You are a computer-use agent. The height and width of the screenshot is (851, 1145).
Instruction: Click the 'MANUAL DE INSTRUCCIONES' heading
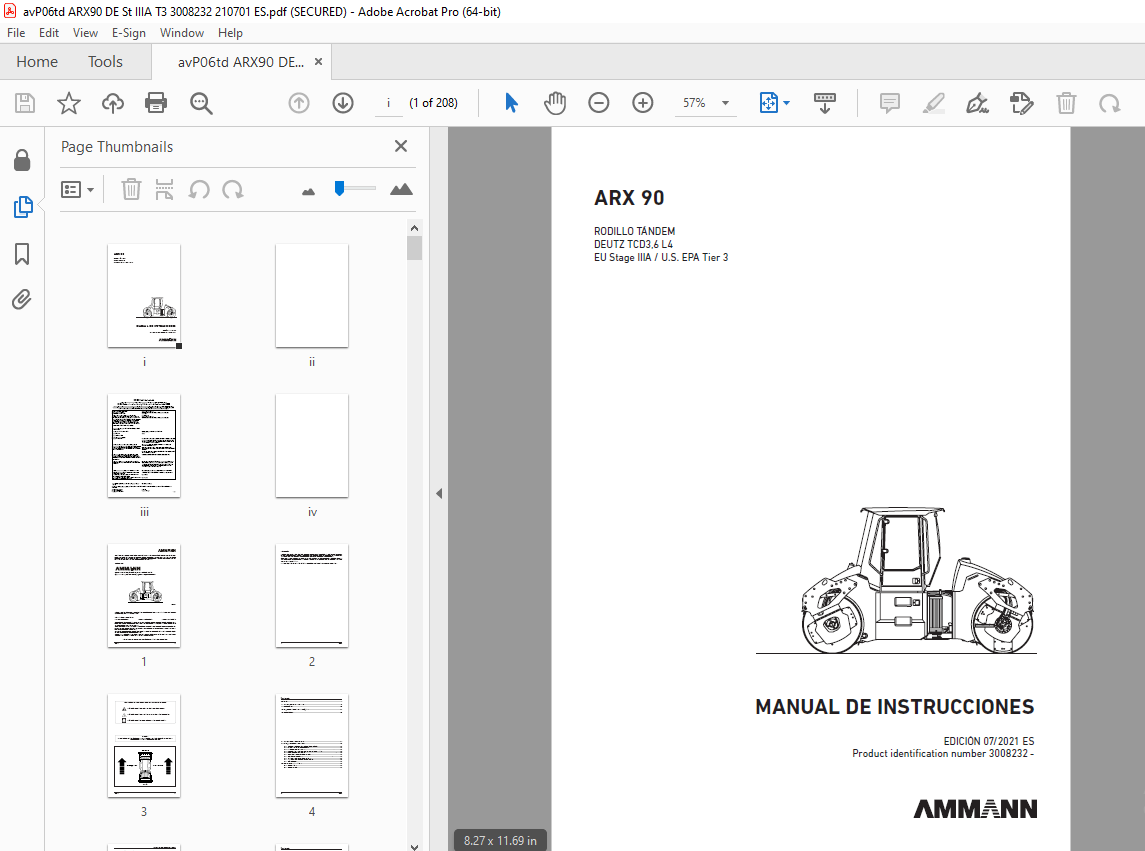(x=895, y=706)
